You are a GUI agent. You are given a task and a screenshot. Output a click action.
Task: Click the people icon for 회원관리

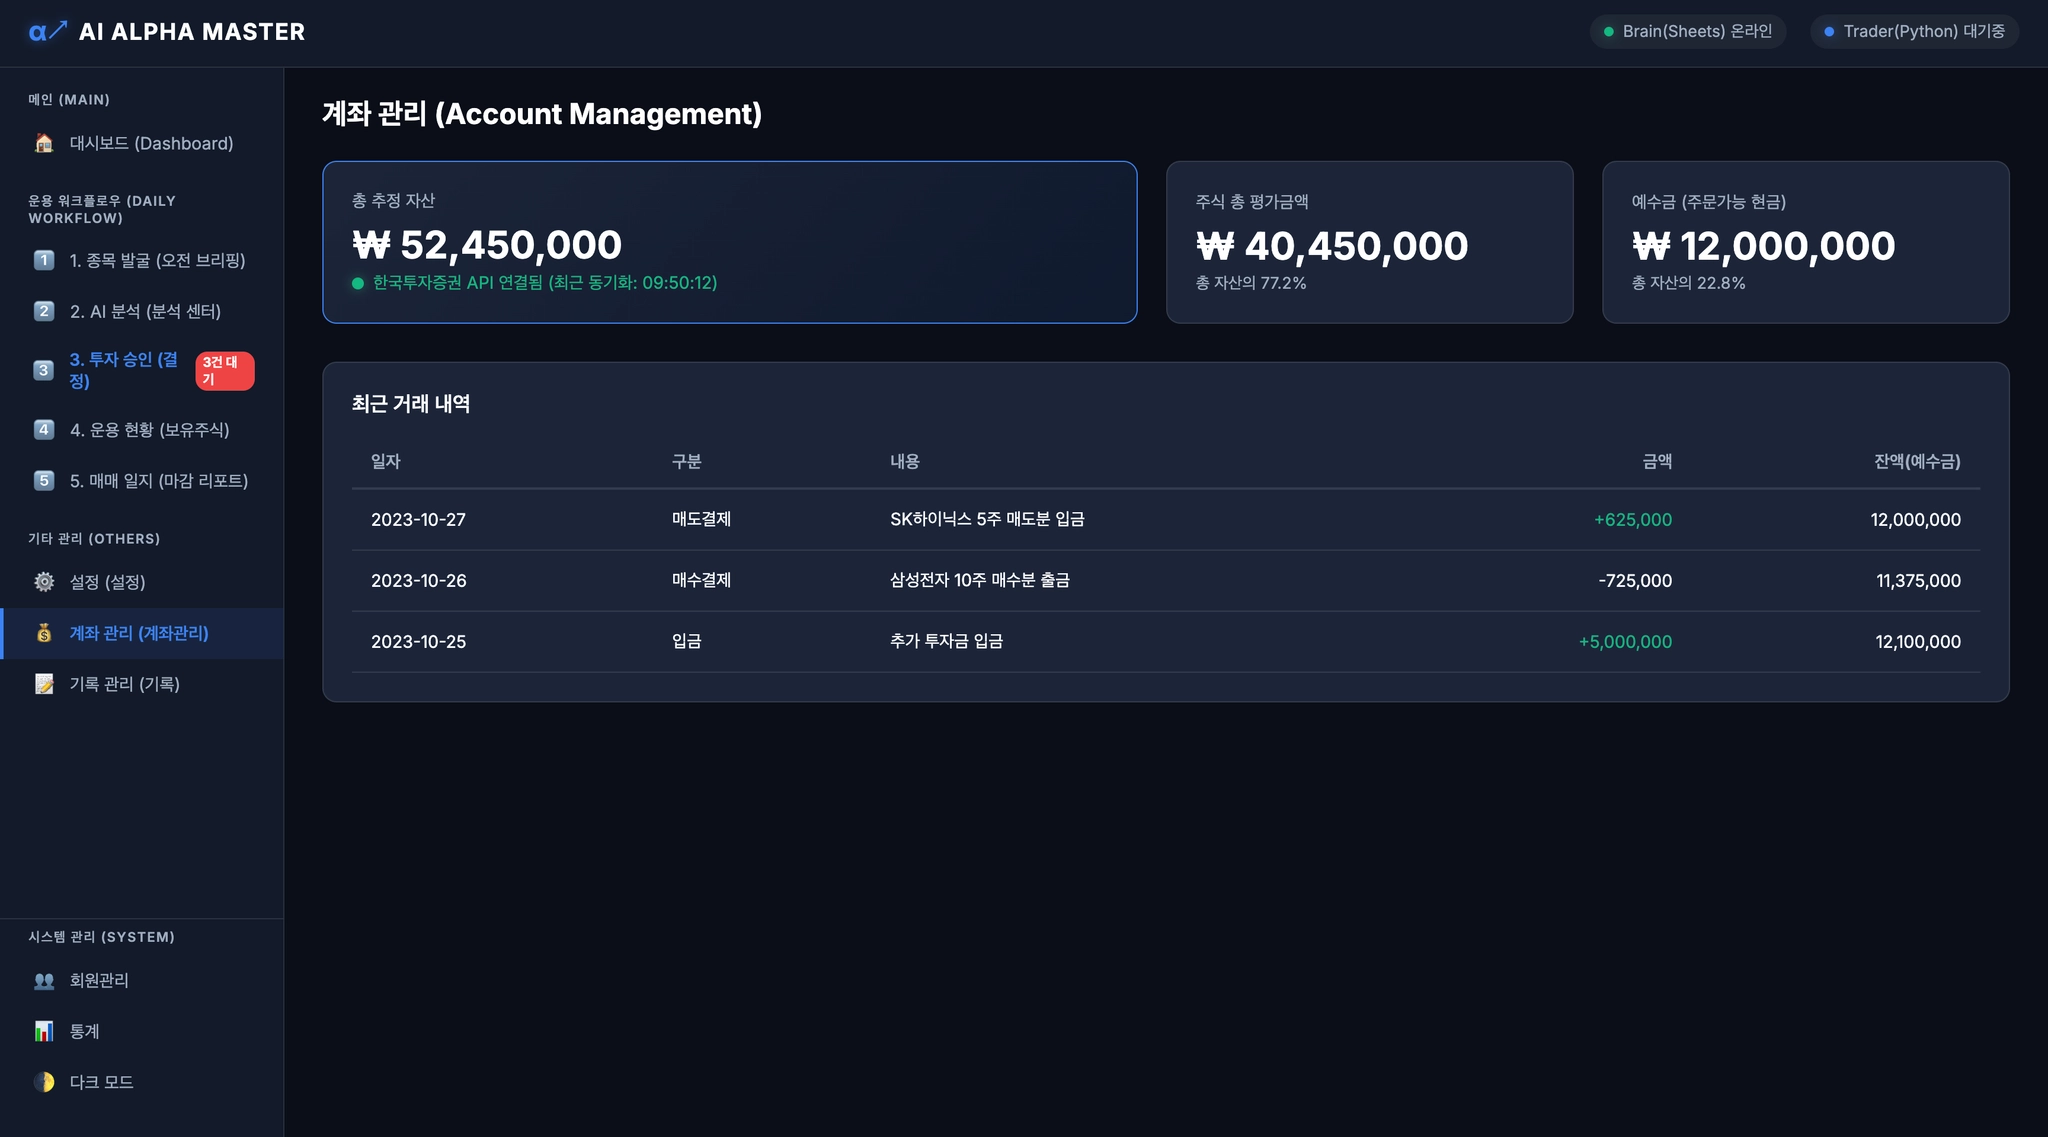coord(44,980)
